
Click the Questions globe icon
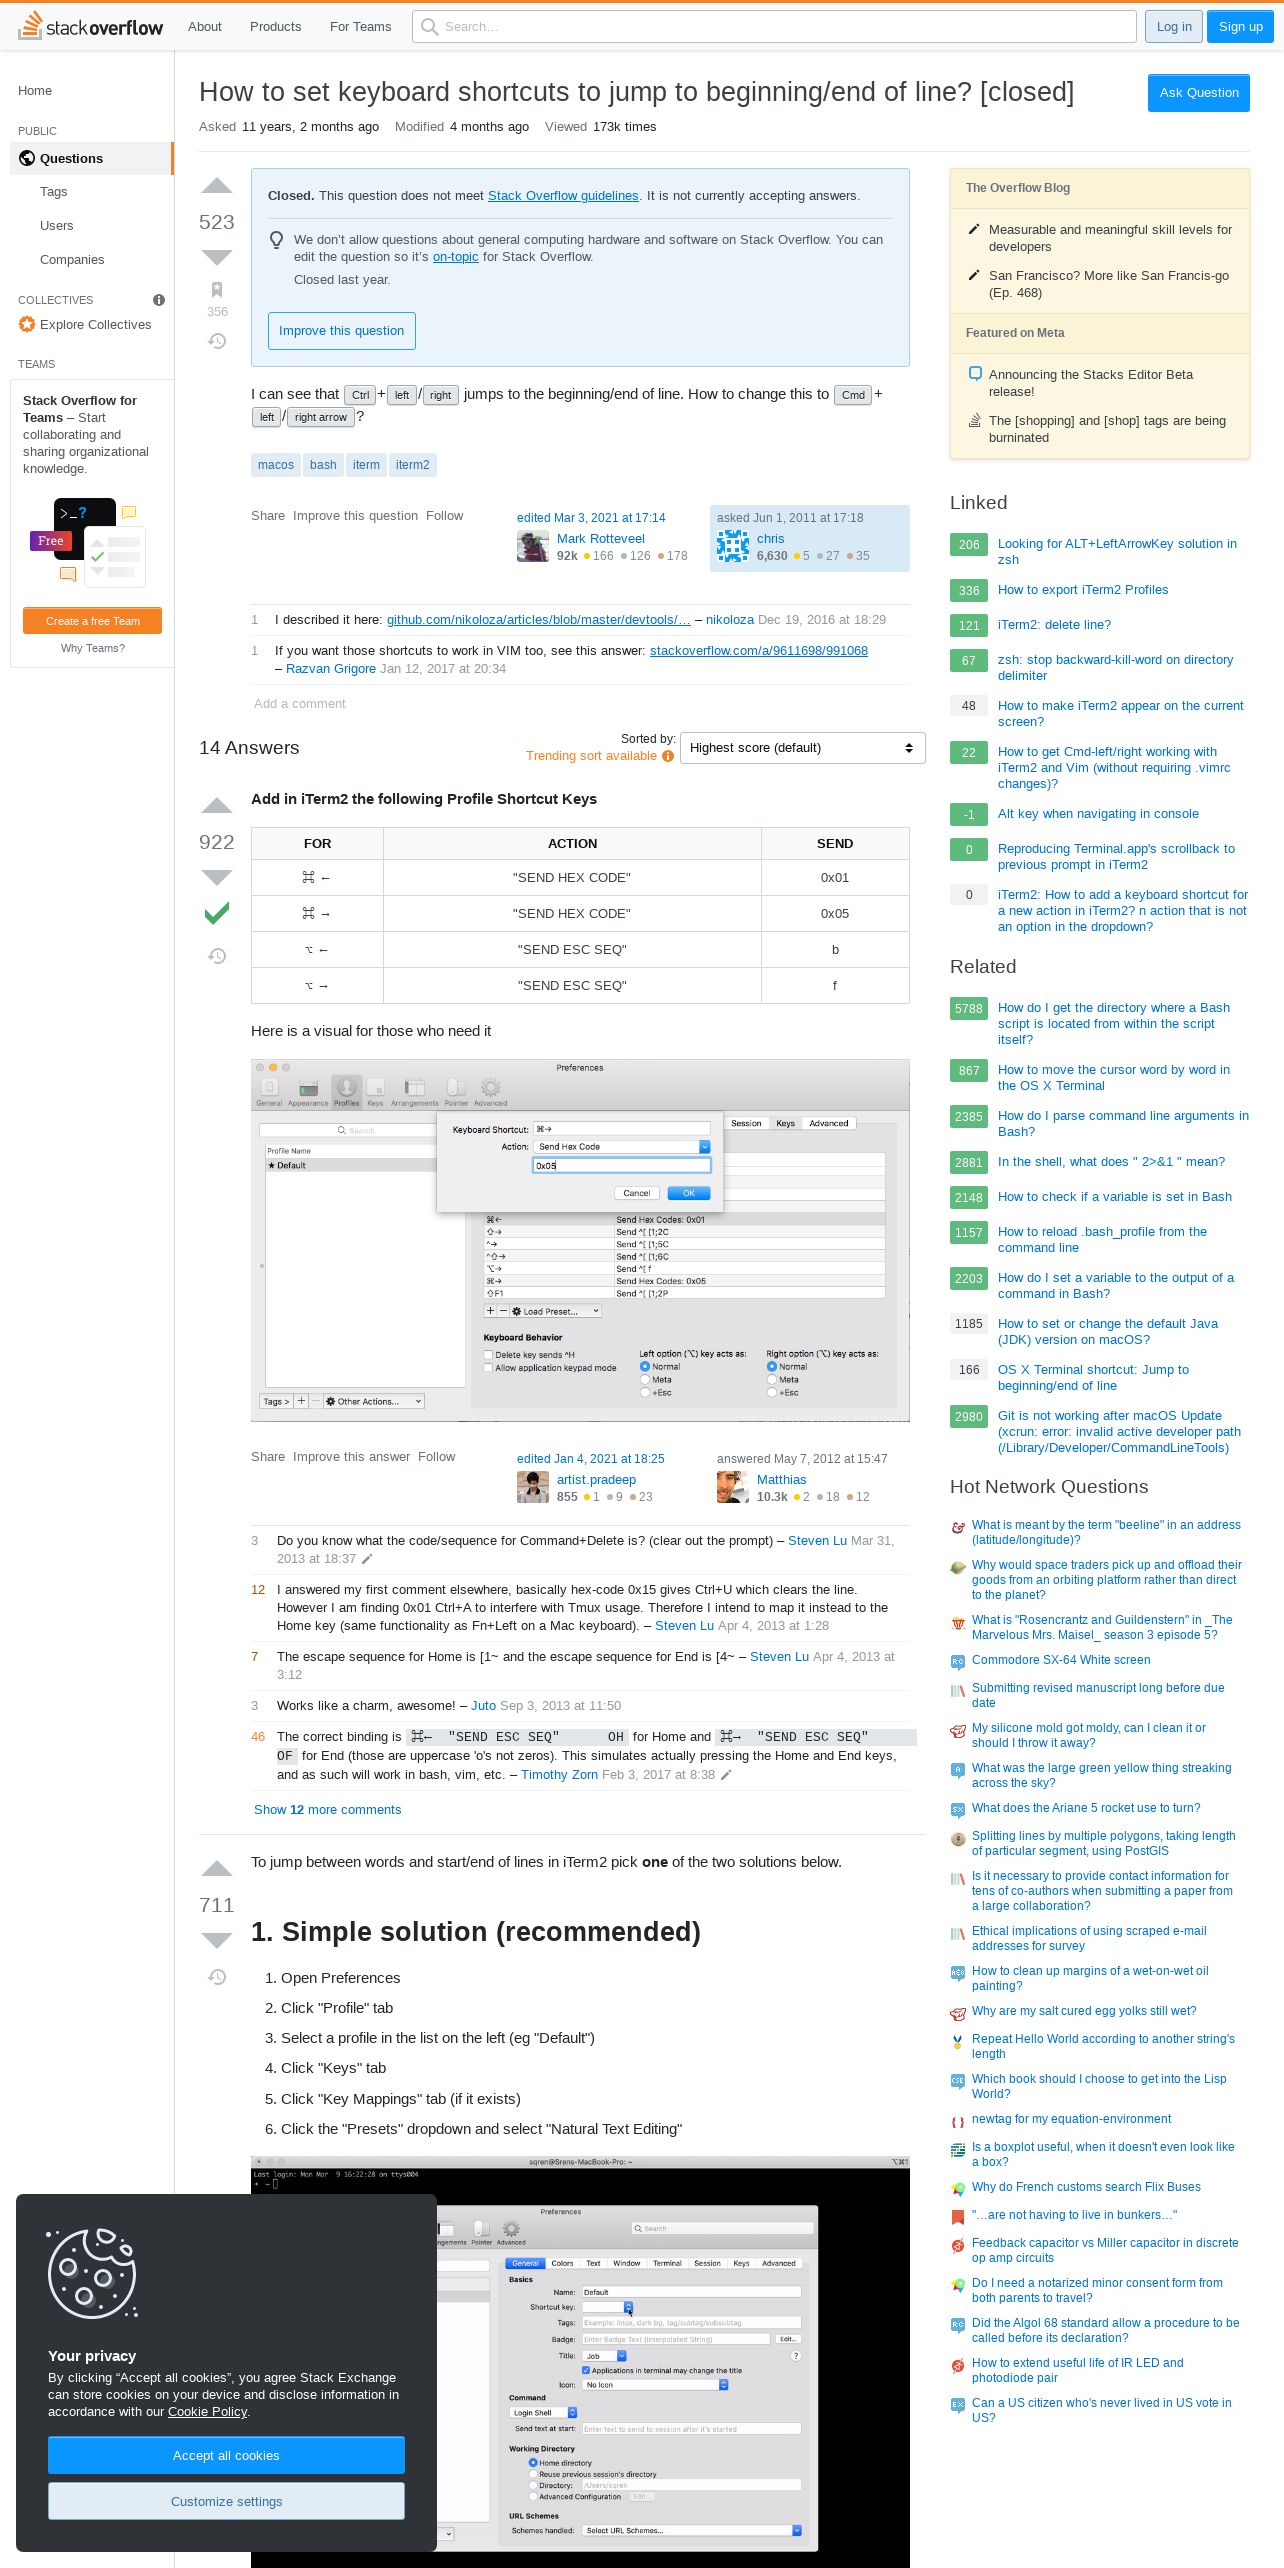[x=27, y=158]
